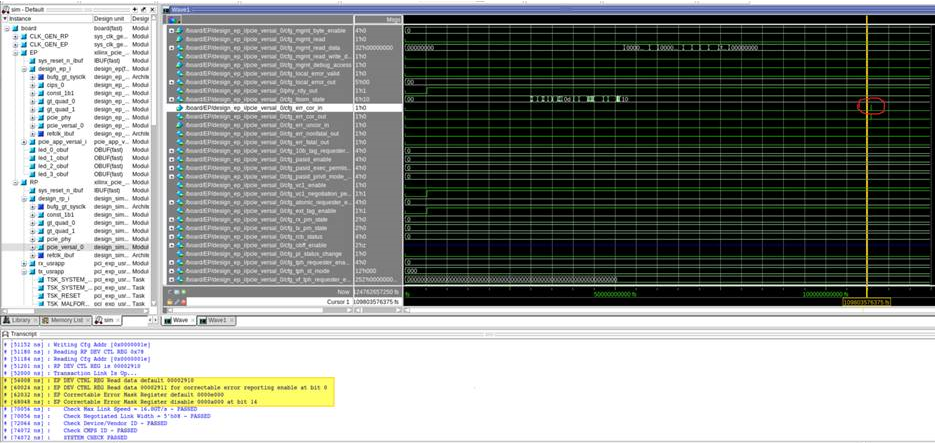The width and height of the screenshot is (936, 444).
Task: Click the lock icon beside Cursor 1
Action: pos(169,301)
